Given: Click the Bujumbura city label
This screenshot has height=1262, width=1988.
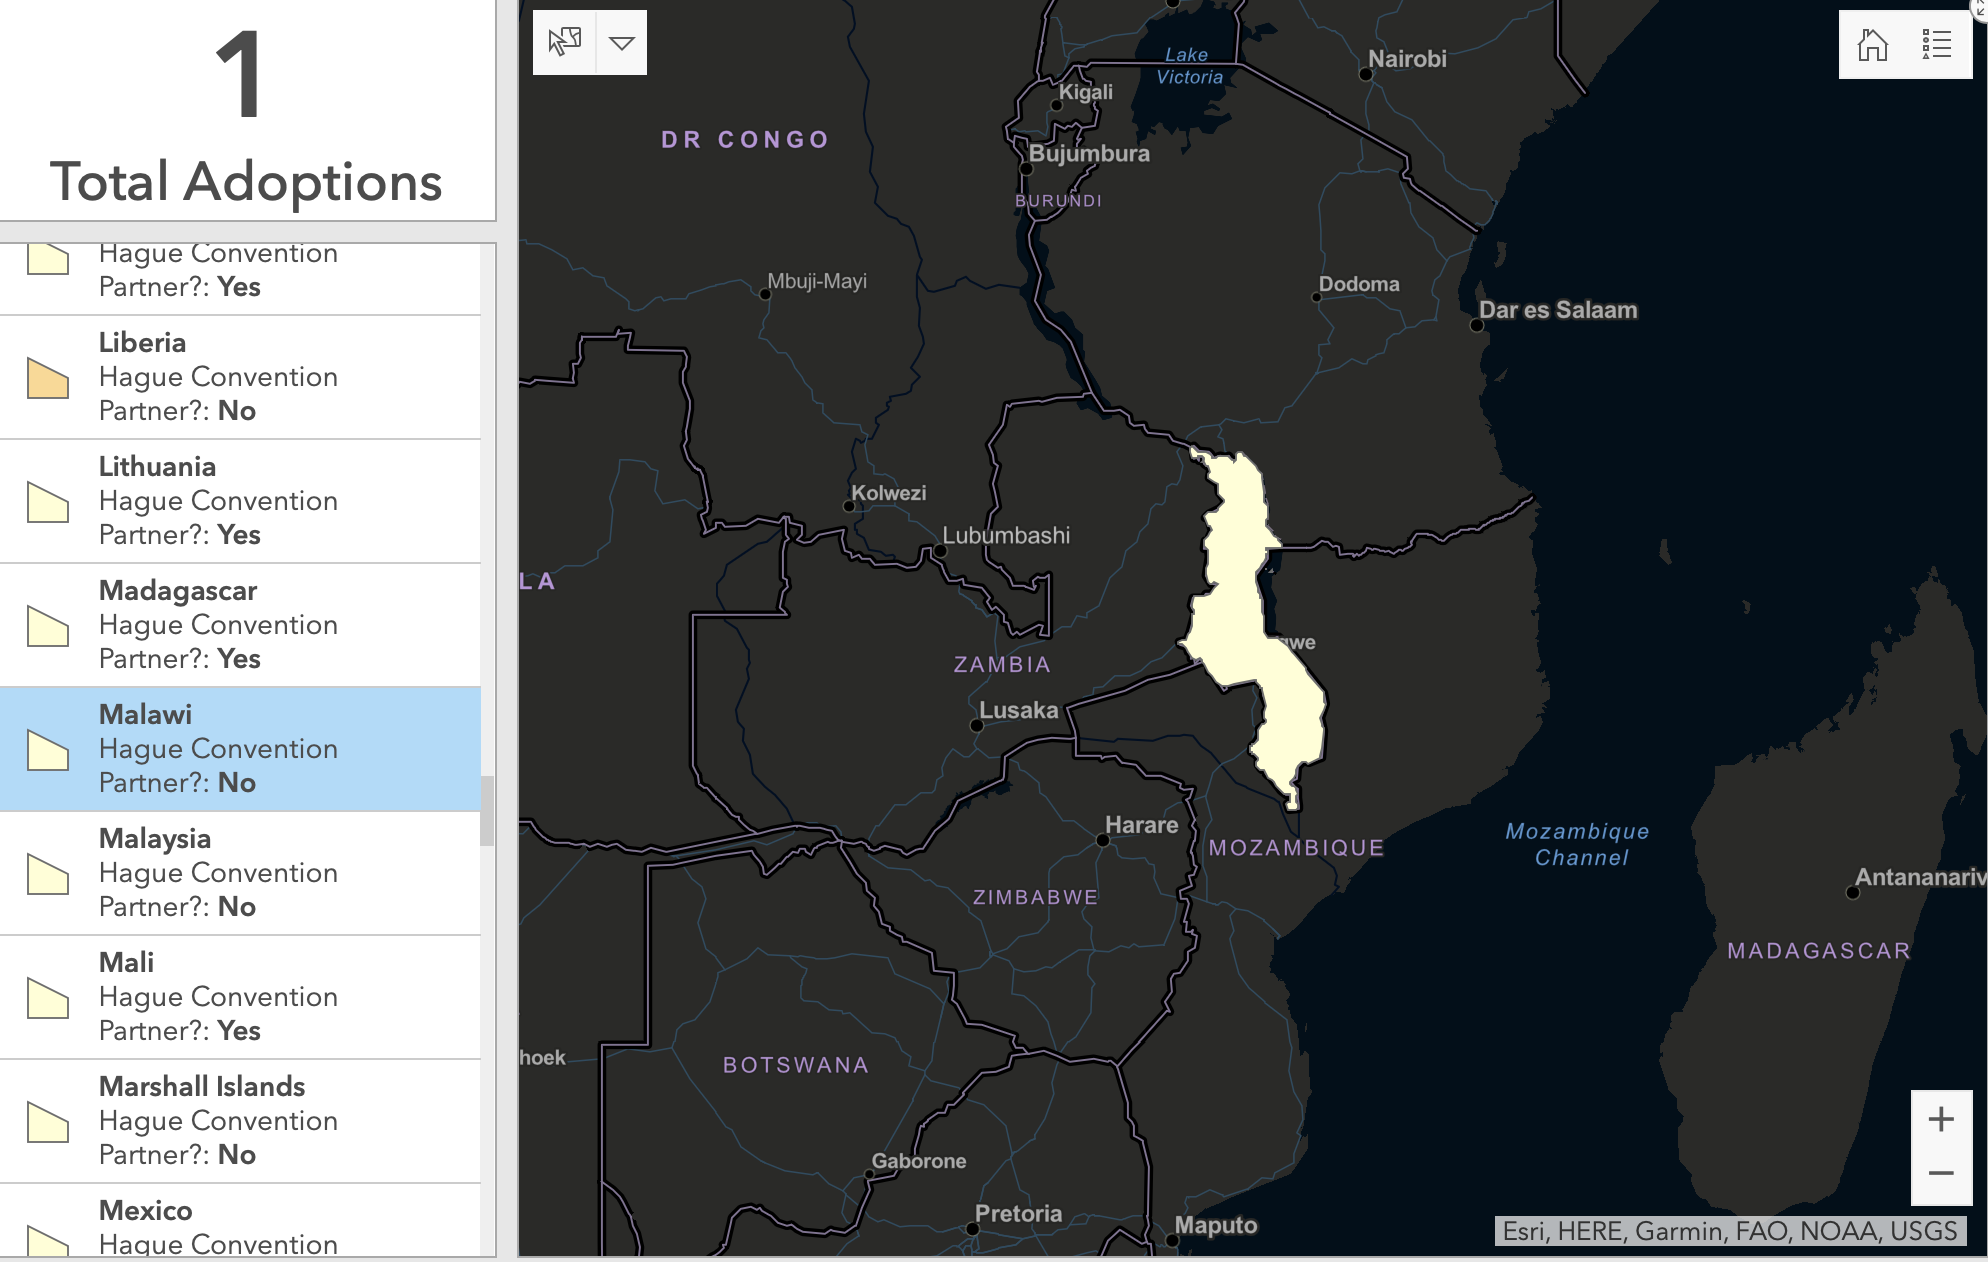Looking at the screenshot, I should [x=1089, y=154].
